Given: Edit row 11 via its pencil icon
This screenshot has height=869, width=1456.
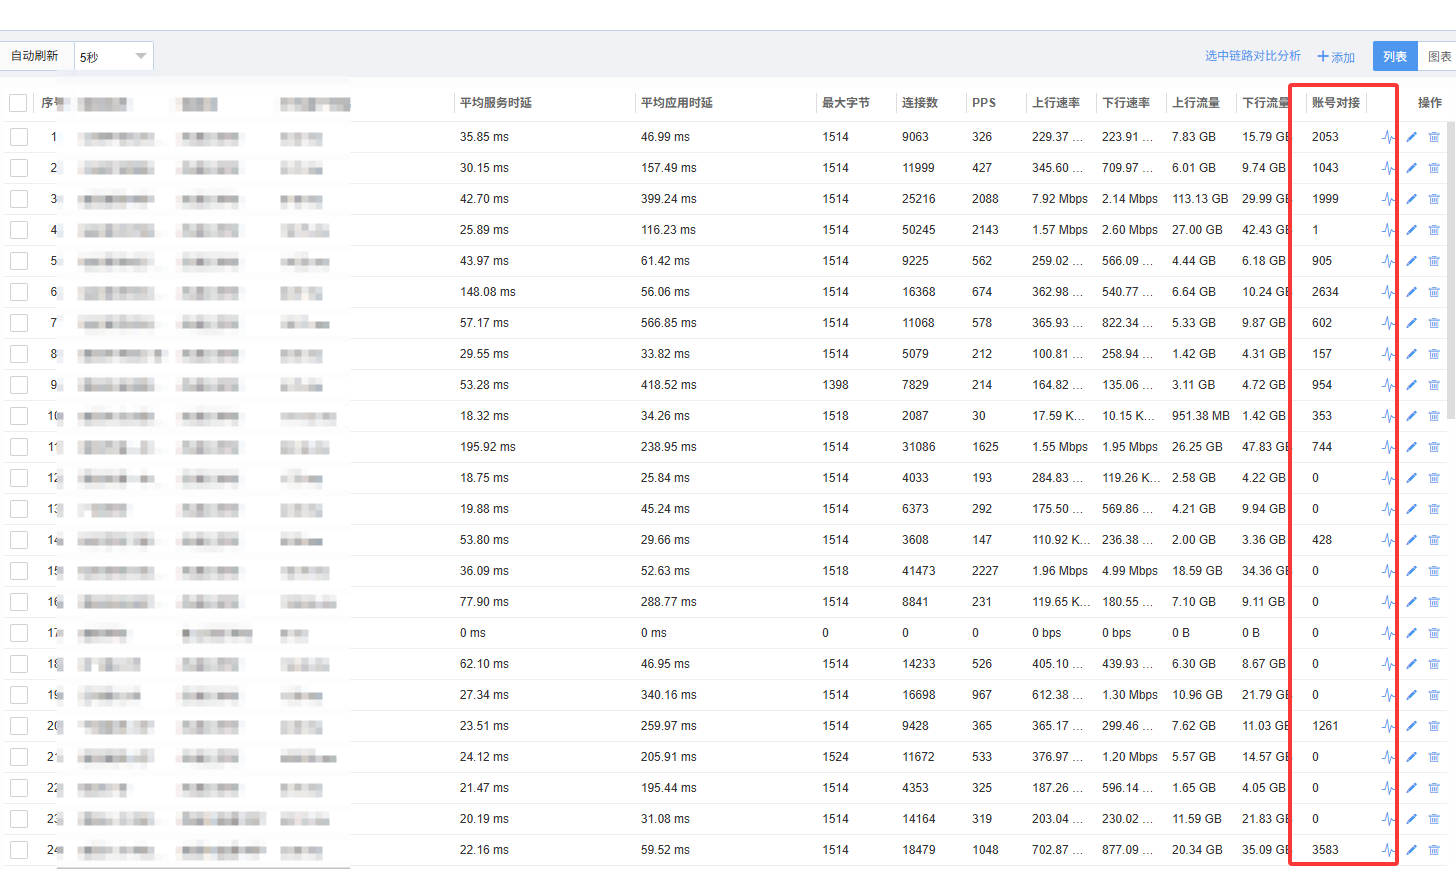Looking at the screenshot, I should coord(1411,447).
